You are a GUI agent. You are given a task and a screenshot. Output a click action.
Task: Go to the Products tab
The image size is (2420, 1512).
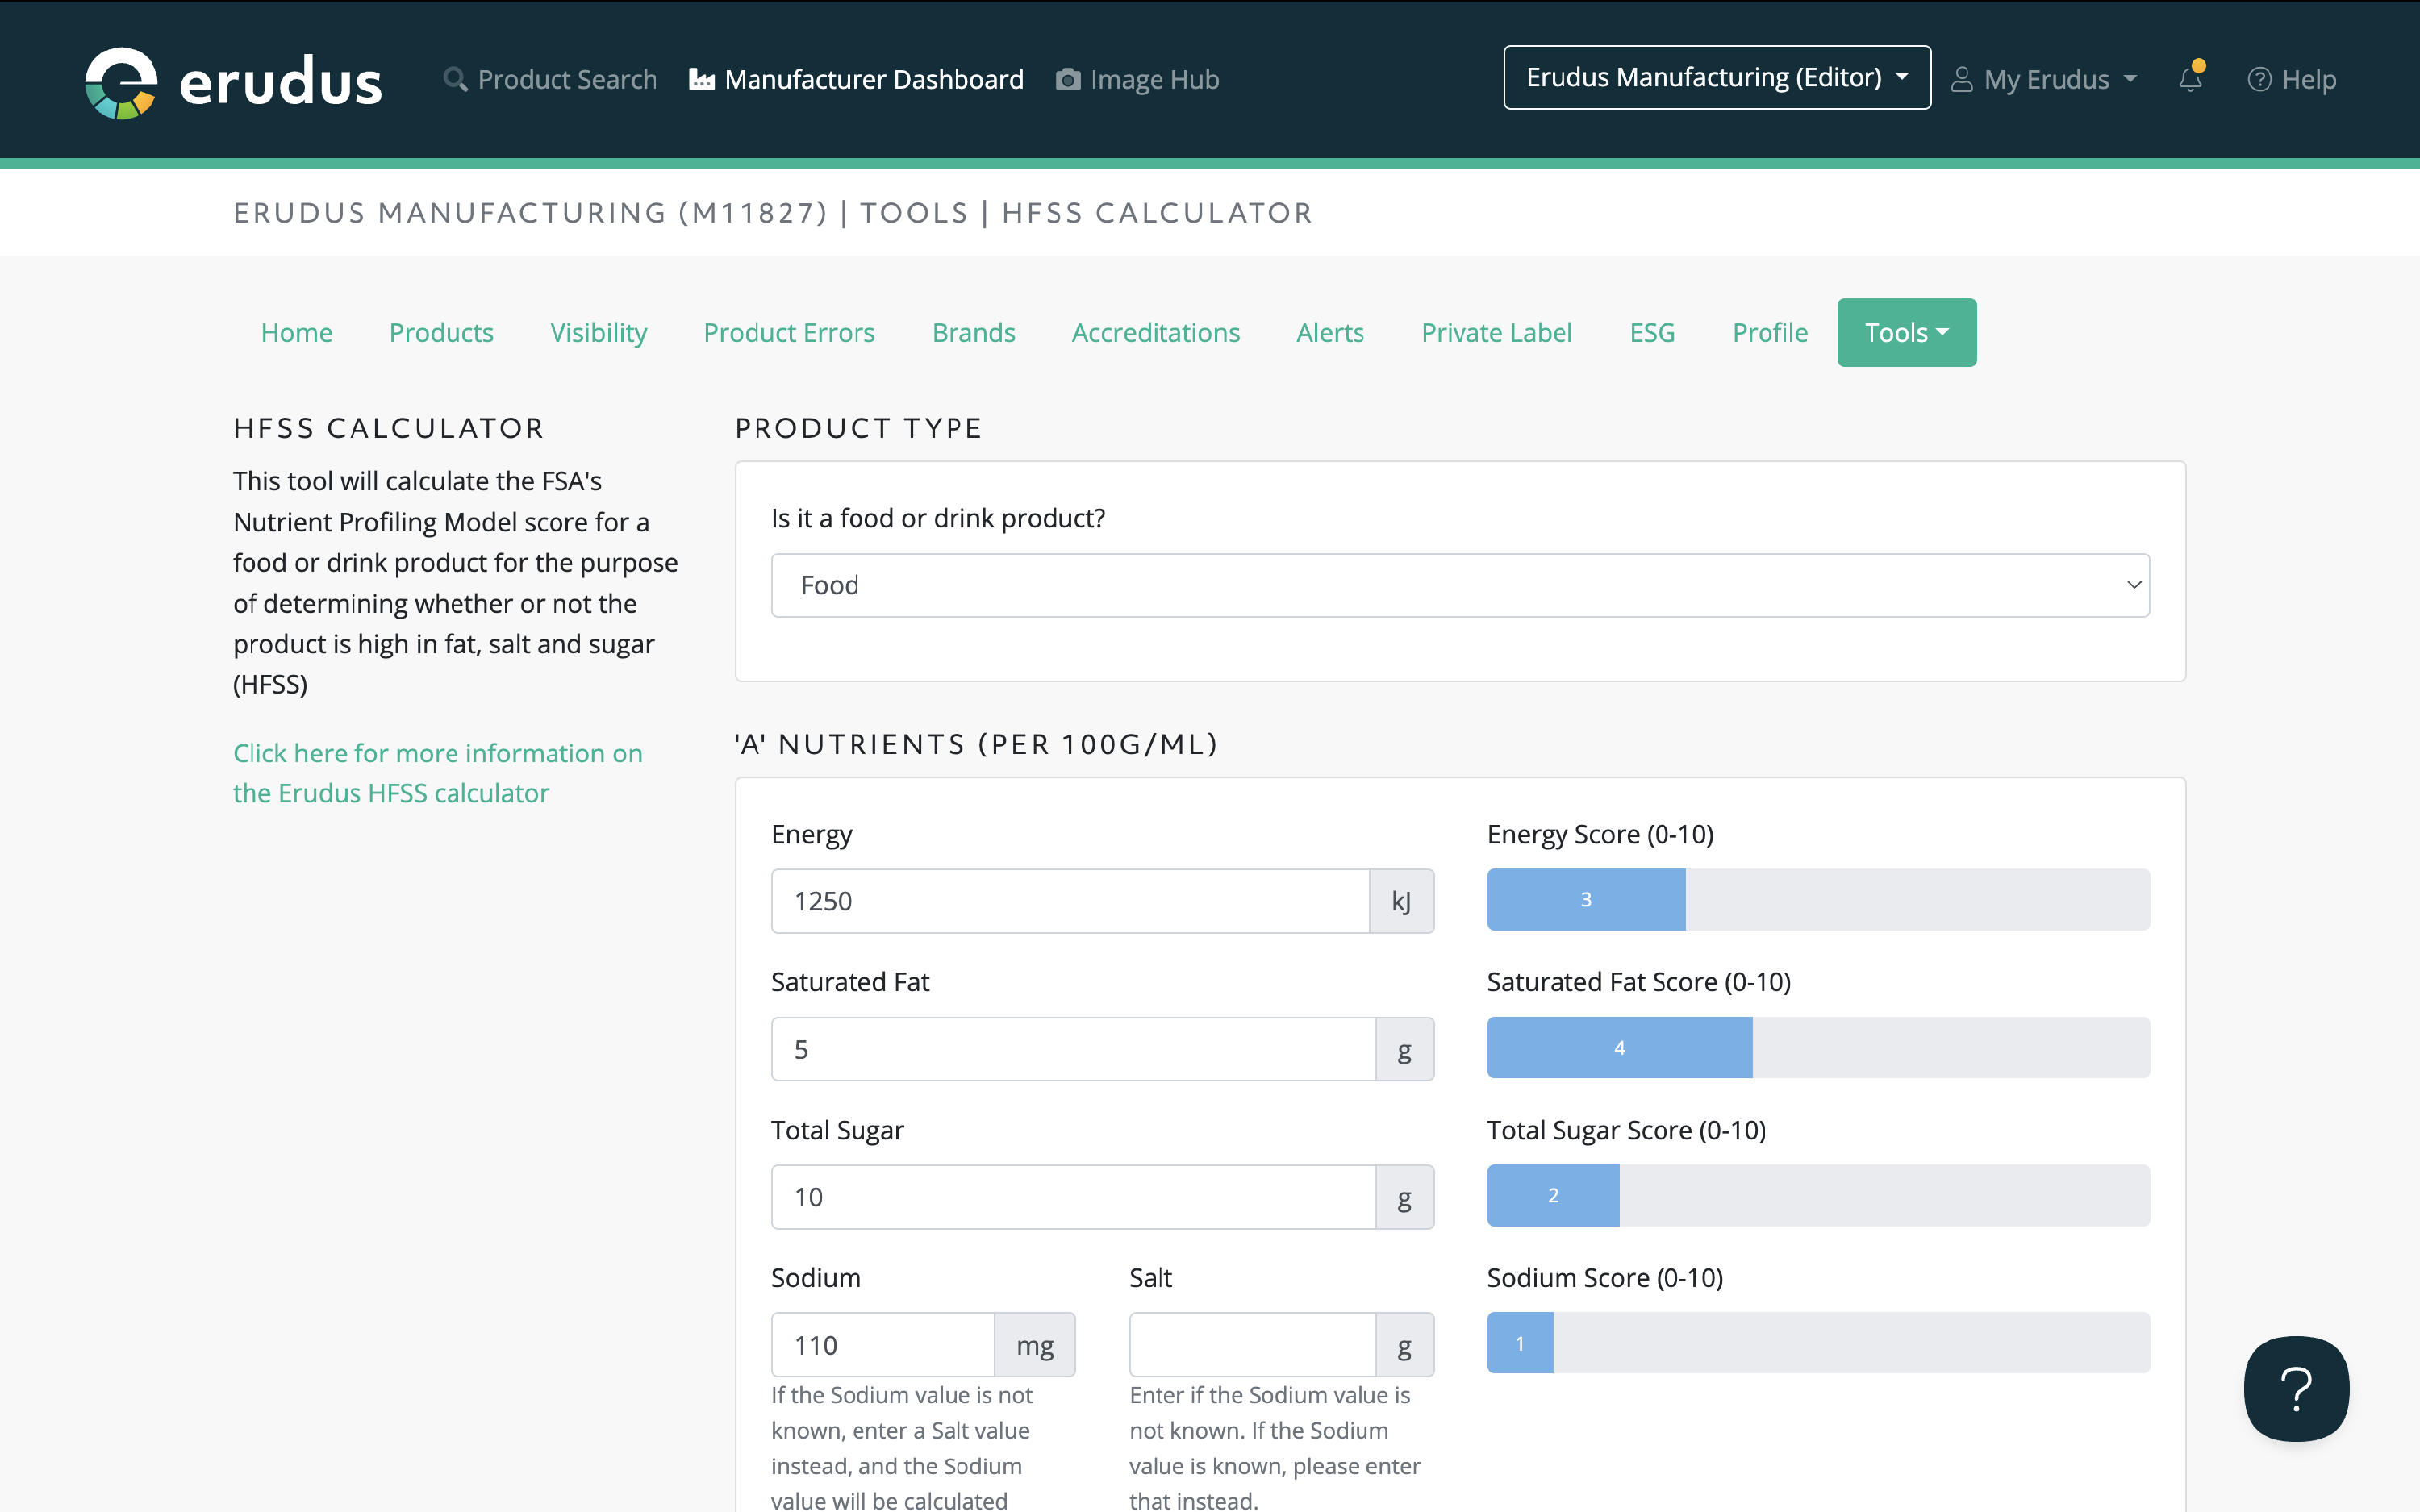click(x=441, y=332)
